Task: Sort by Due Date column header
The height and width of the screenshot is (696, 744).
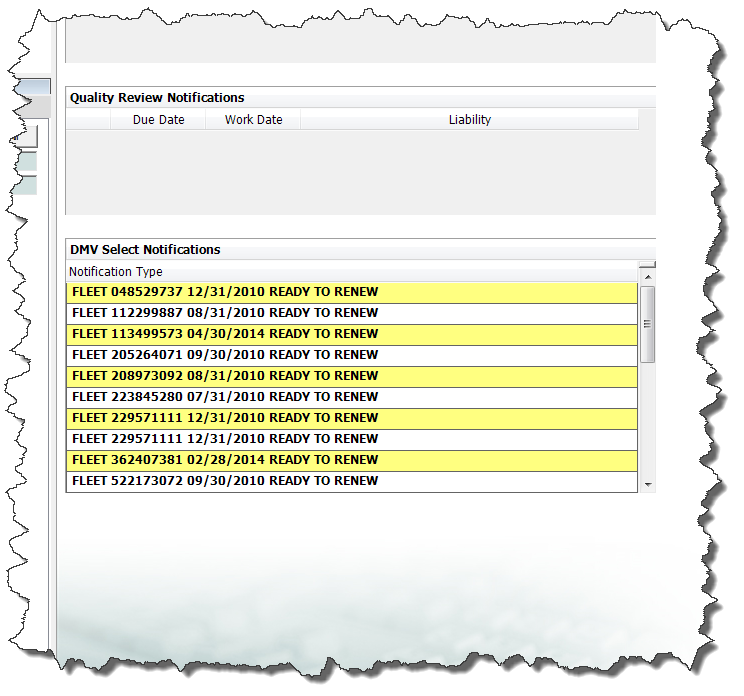Action: tap(158, 120)
